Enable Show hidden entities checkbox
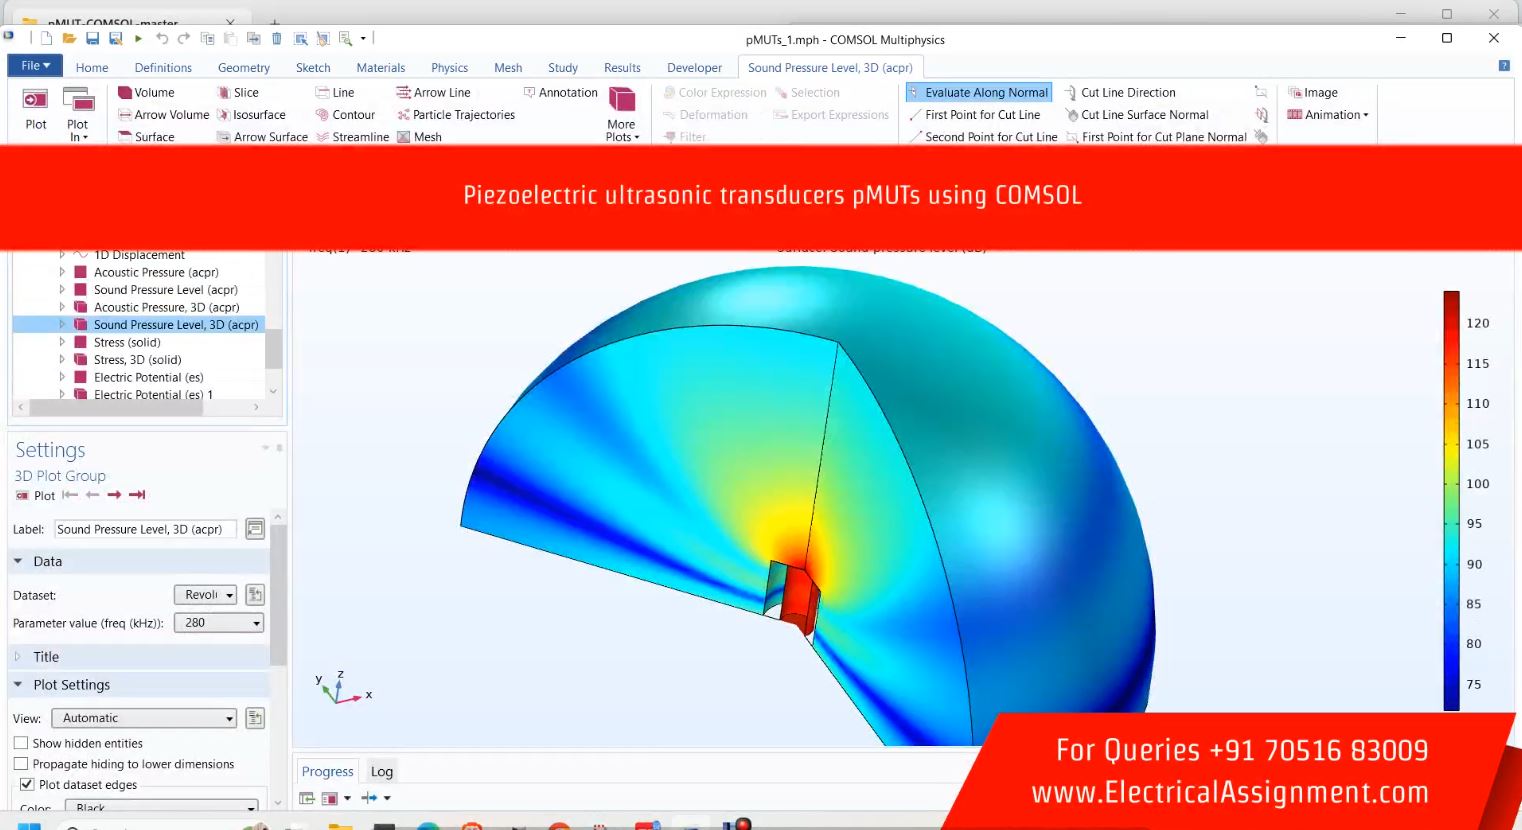 click(21, 743)
